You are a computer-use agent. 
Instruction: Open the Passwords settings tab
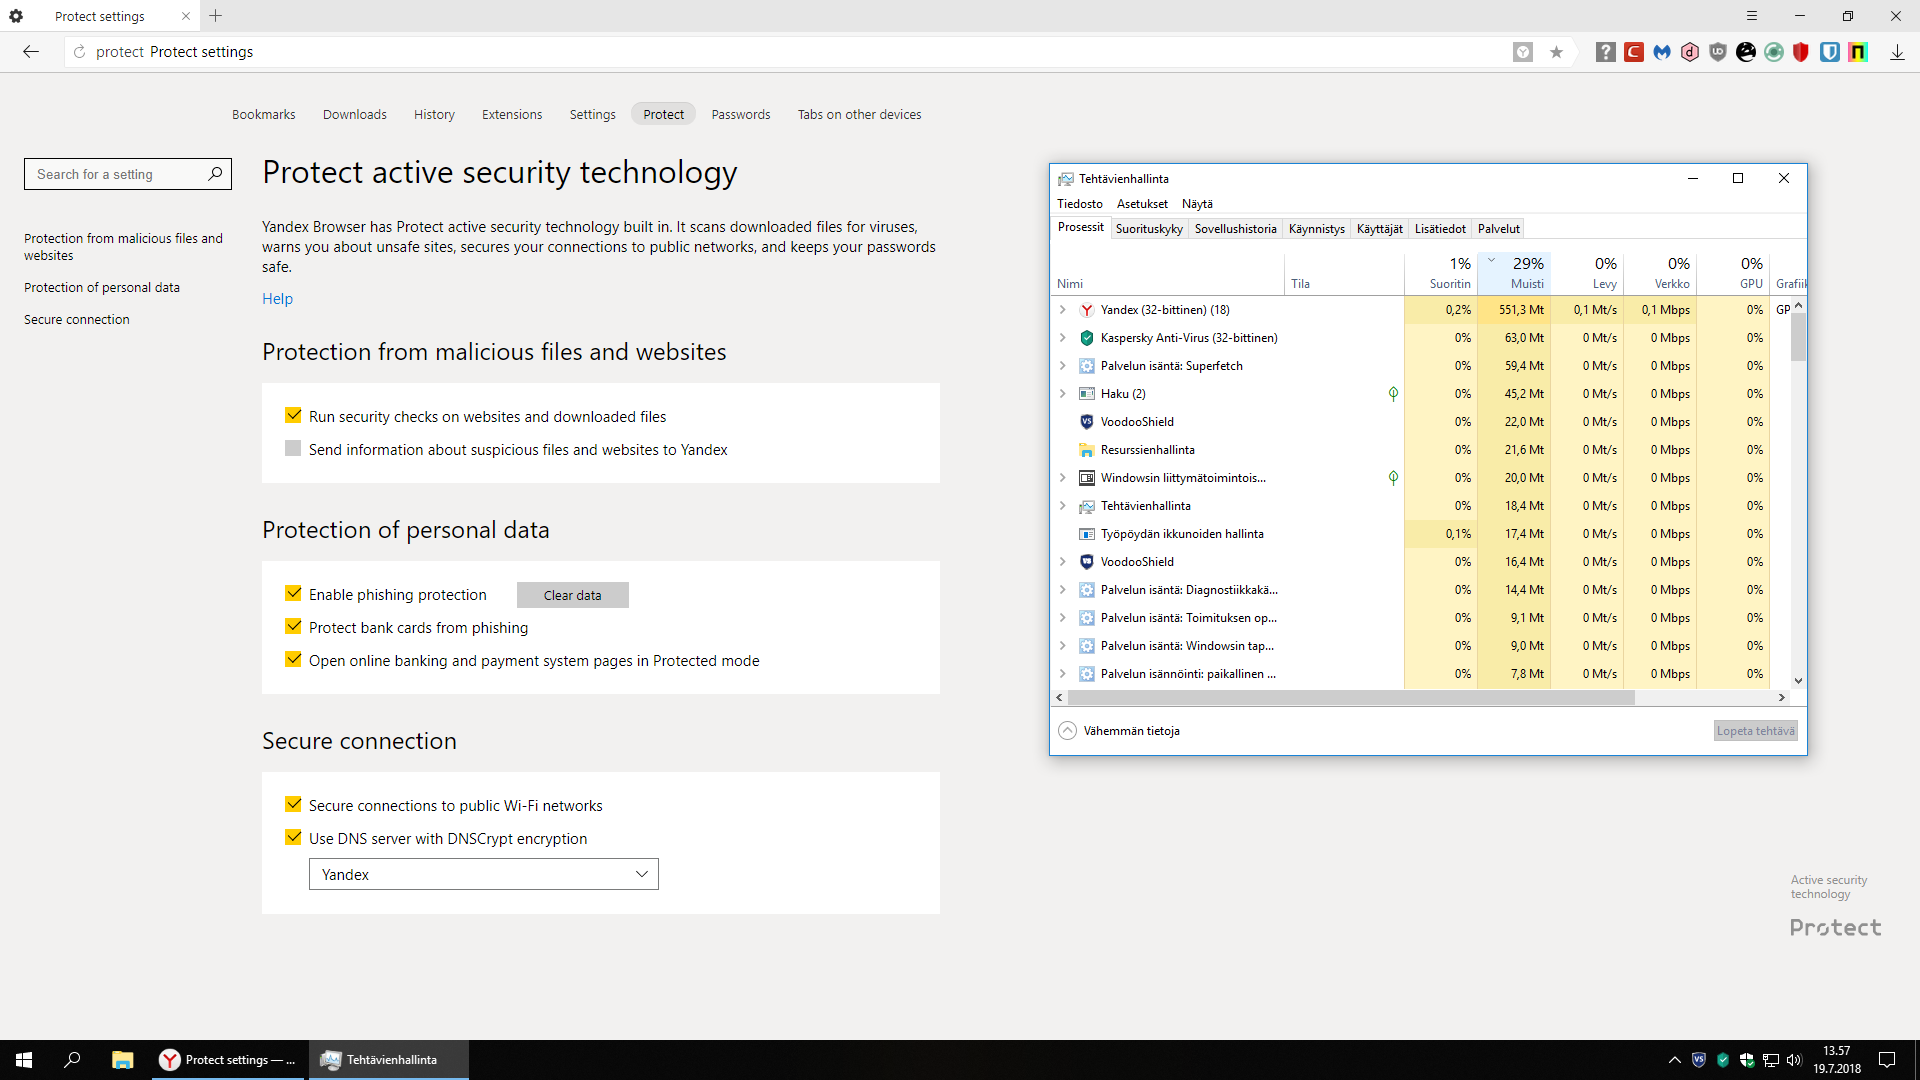[x=740, y=115]
